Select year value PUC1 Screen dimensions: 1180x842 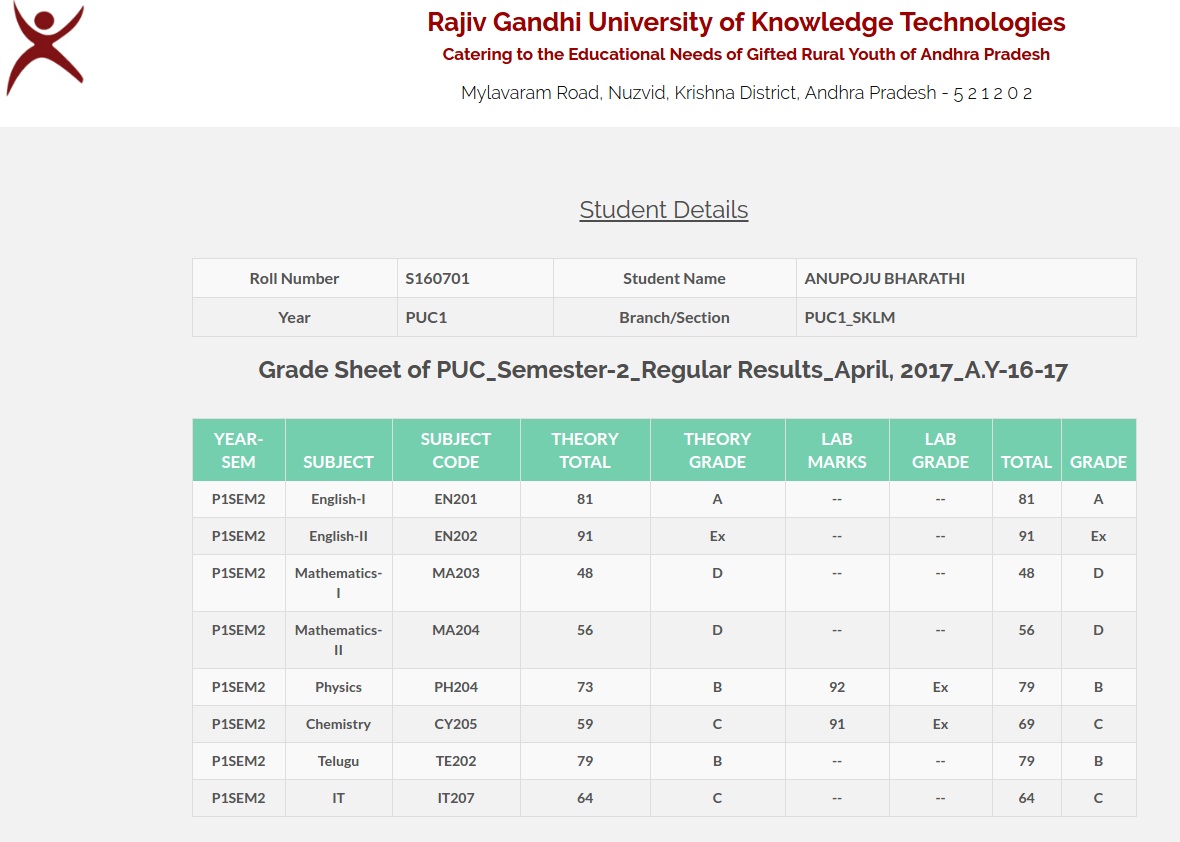pyautogui.click(x=426, y=318)
